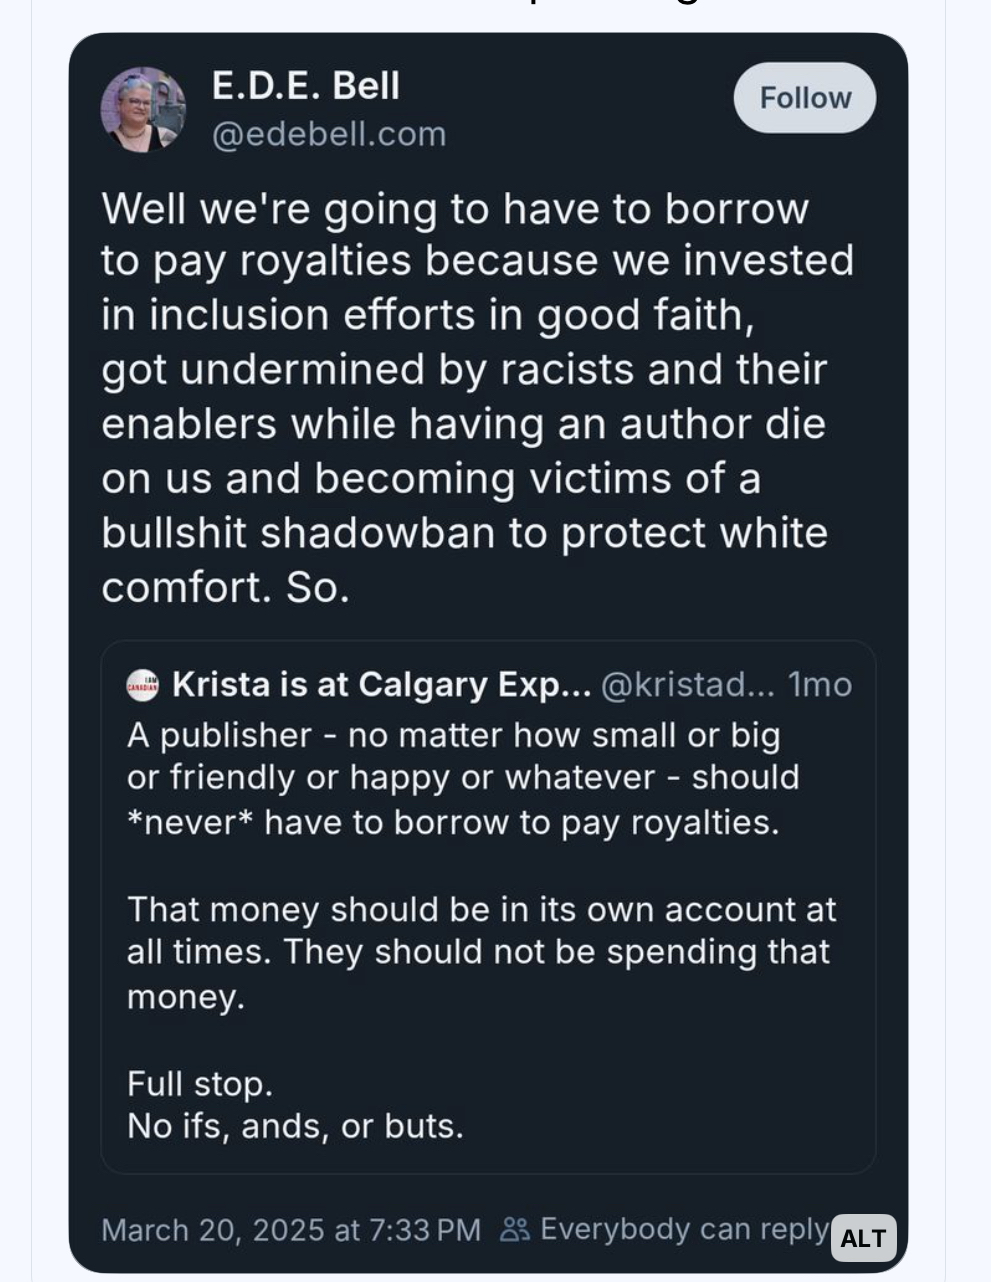Click the "Well we're going to have to borrow" line
The width and height of the screenshot is (991, 1282).
click(x=455, y=209)
